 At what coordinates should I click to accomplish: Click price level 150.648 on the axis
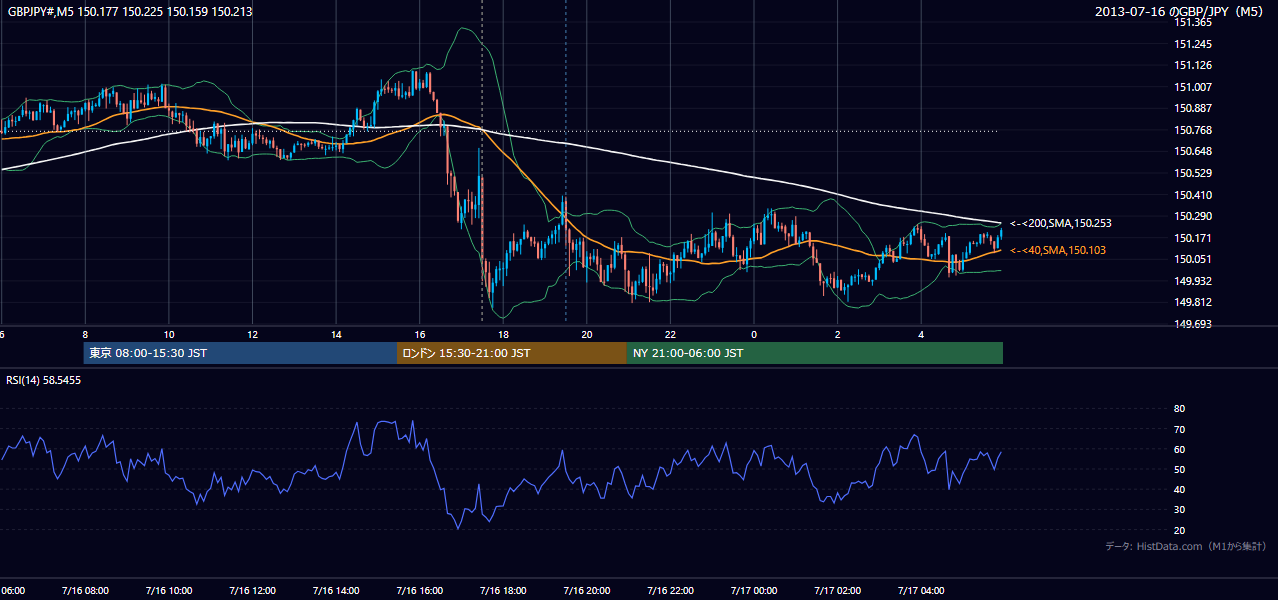point(1194,151)
